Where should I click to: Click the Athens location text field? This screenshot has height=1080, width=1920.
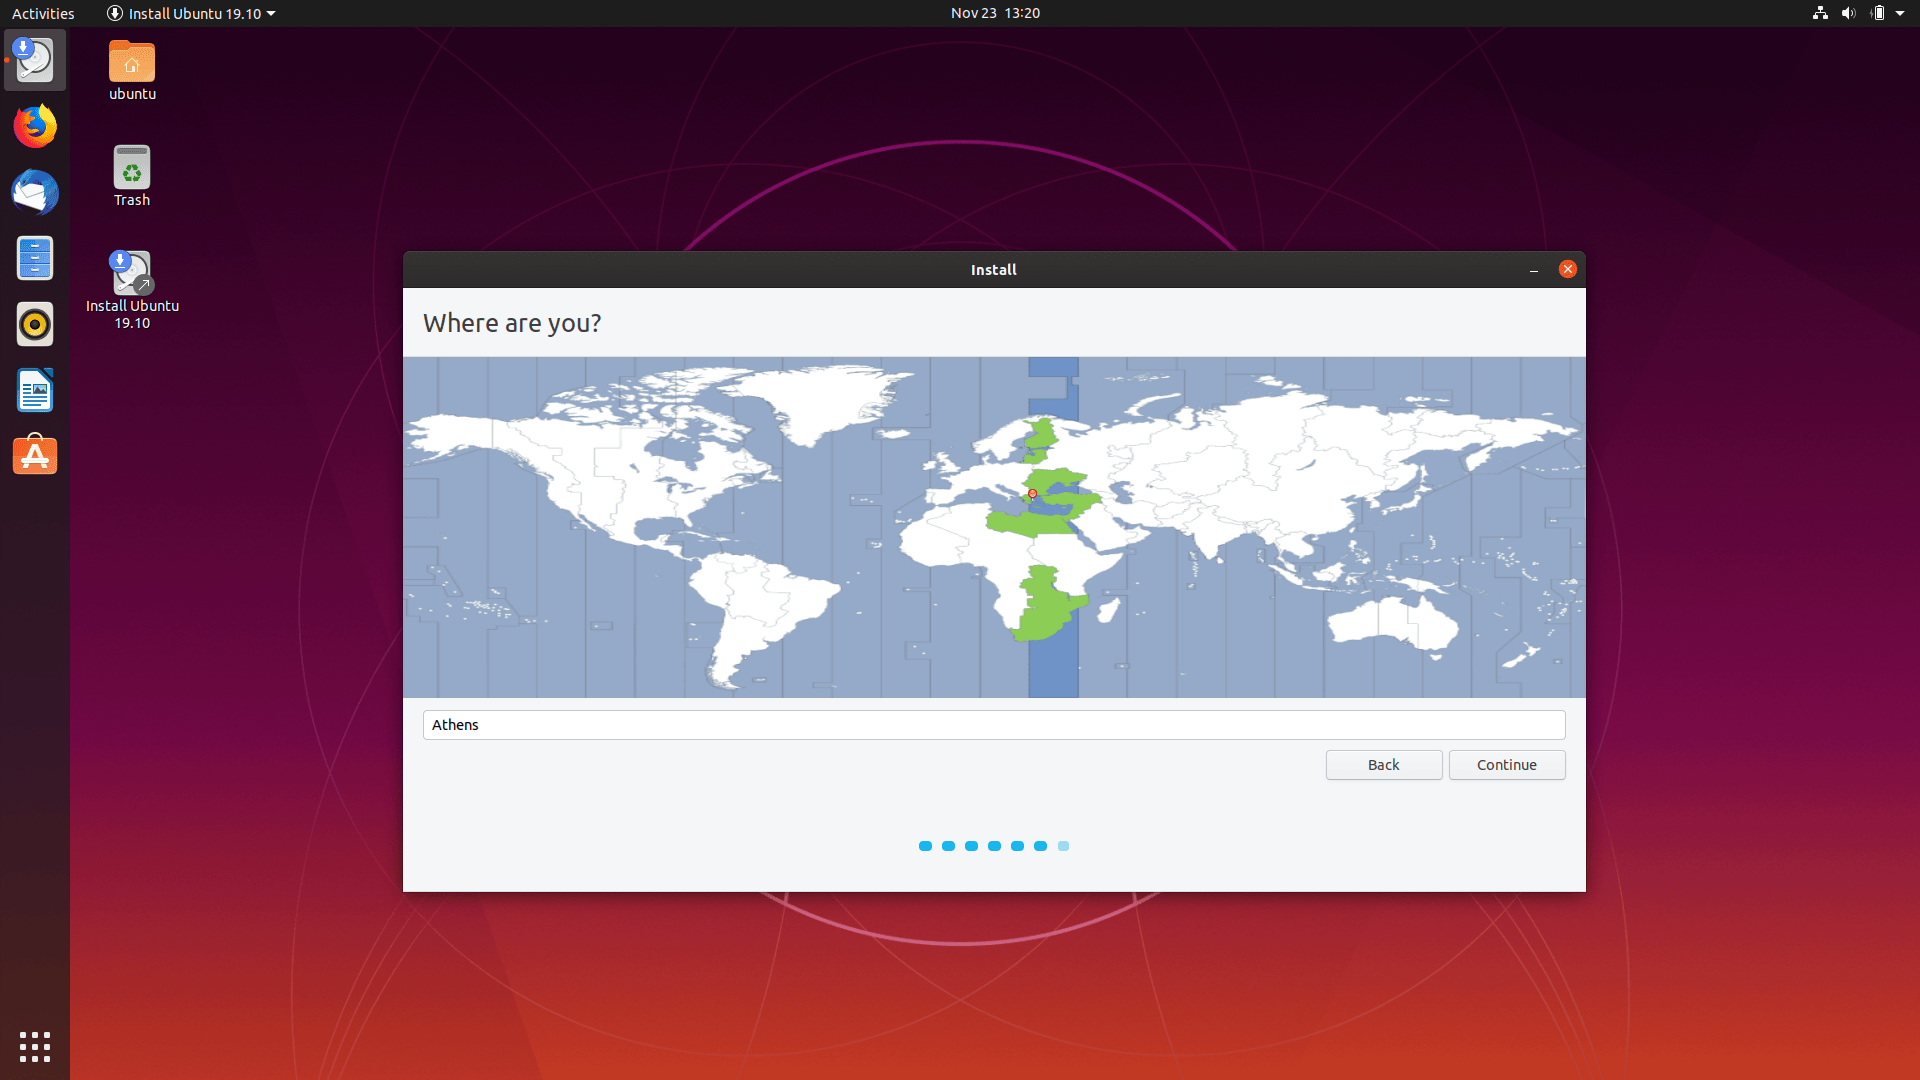(x=993, y=725)
